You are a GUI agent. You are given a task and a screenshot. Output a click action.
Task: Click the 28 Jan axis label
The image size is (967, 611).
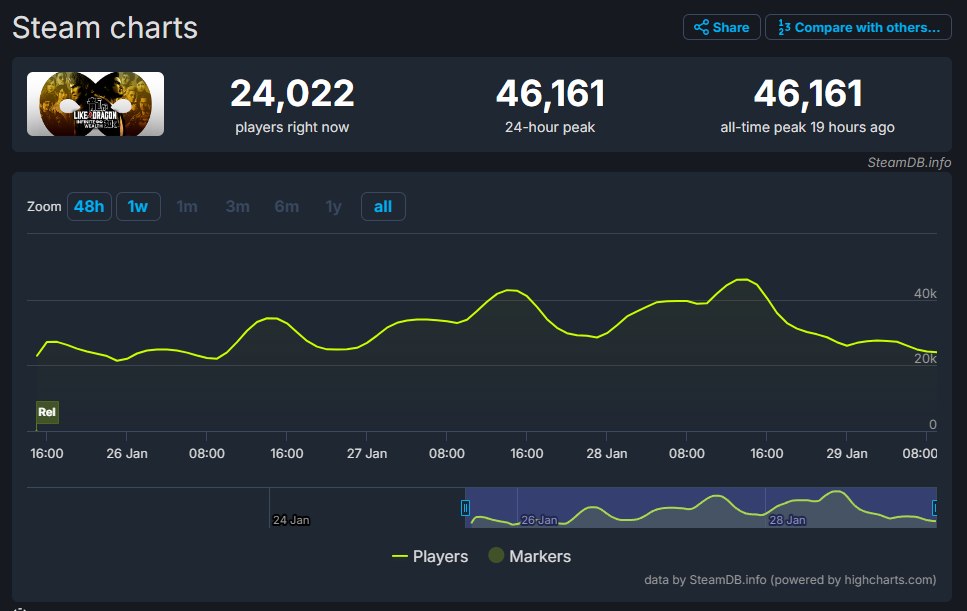607,453
